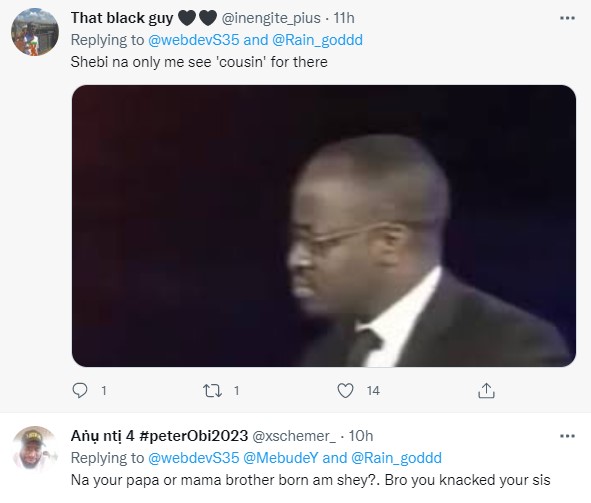Click the retweet arrows icon
591x503 pixels.
point(212,391)
